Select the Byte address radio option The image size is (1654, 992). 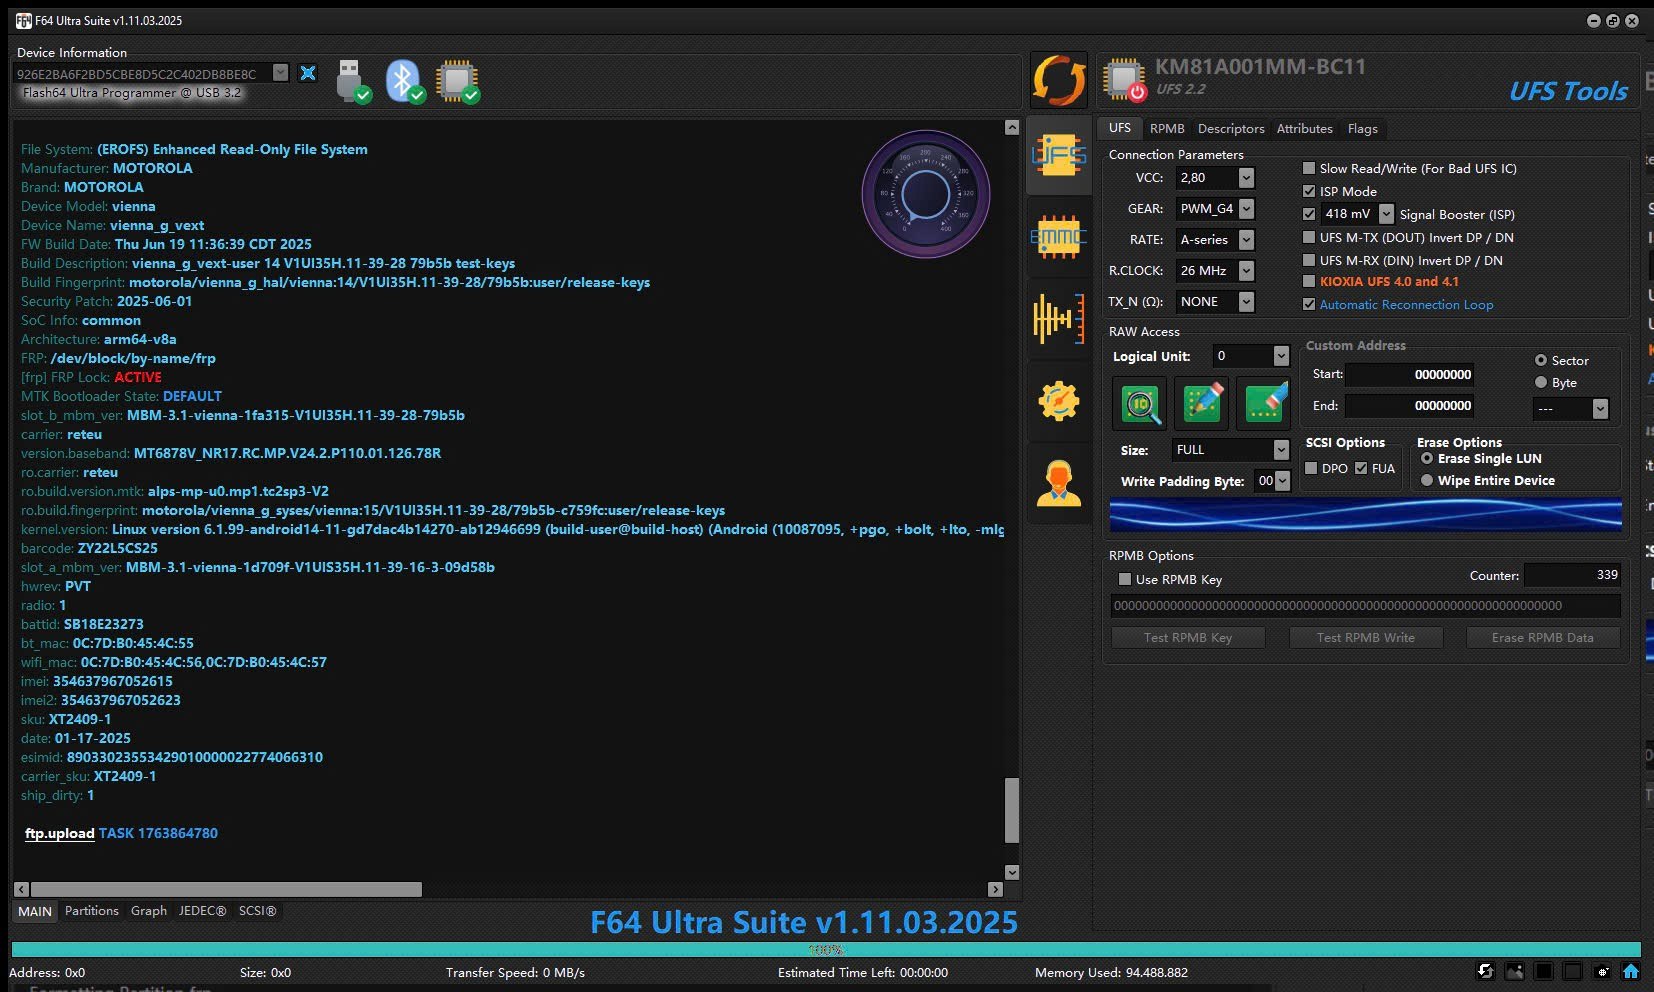(x=1541, y=382)
